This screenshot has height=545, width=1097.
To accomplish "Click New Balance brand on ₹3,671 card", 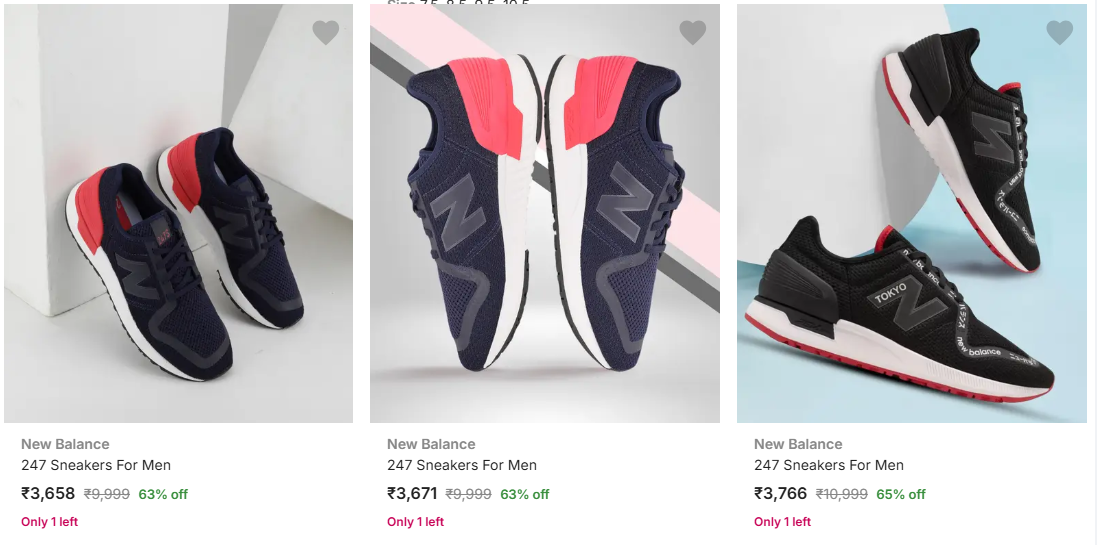I will point(431,444).
